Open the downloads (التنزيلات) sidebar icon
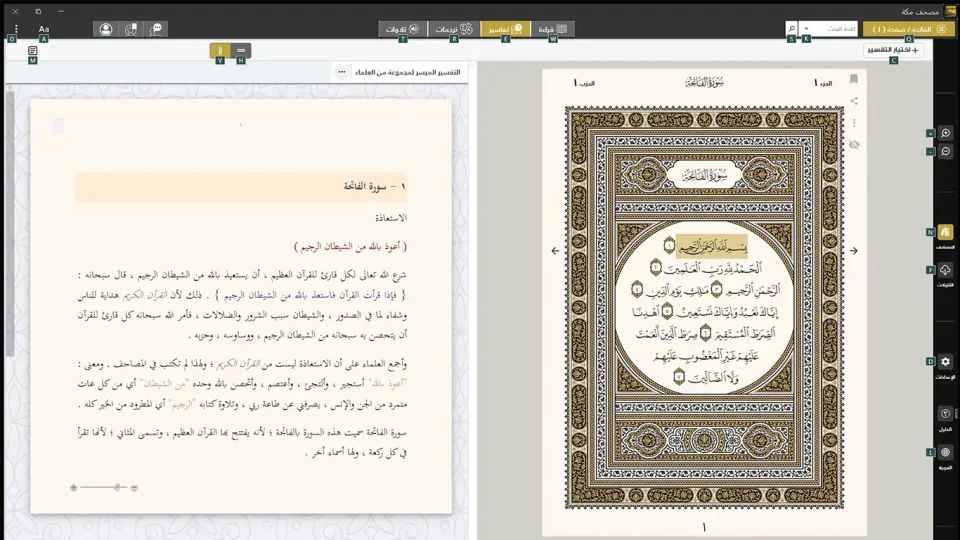This screenshot has height=540, width=960. click(945, 271)
